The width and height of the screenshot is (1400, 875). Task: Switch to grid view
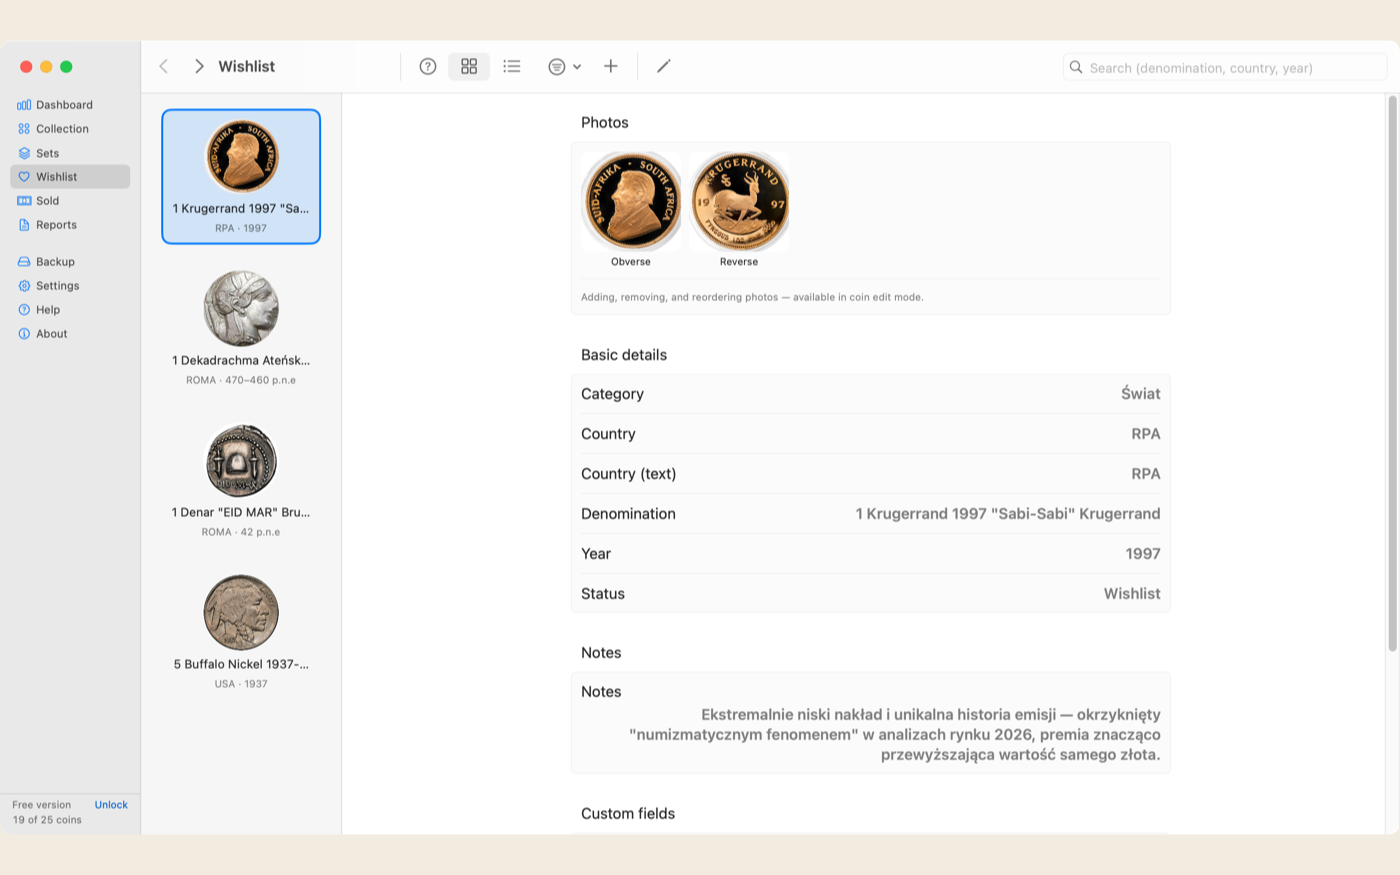pos(469,66)
